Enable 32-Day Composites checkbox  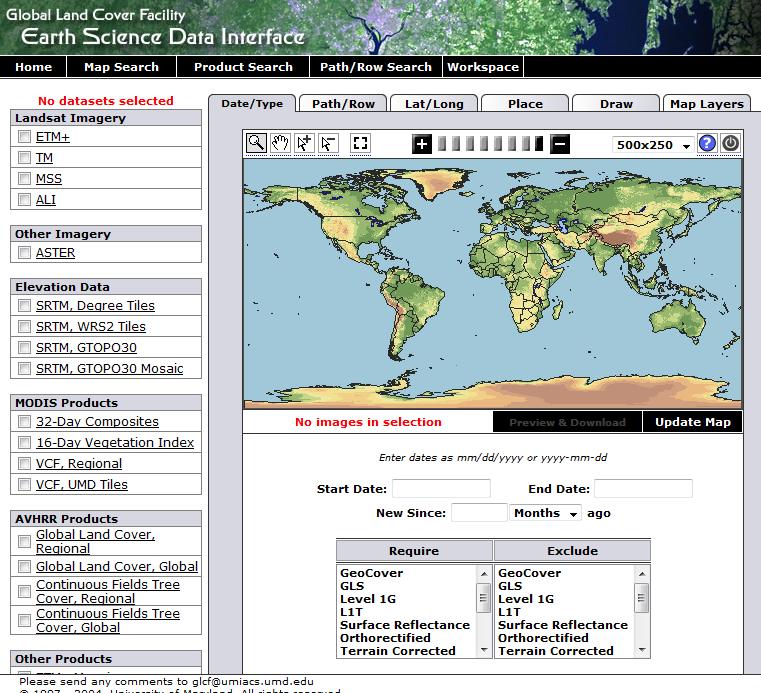24,421
